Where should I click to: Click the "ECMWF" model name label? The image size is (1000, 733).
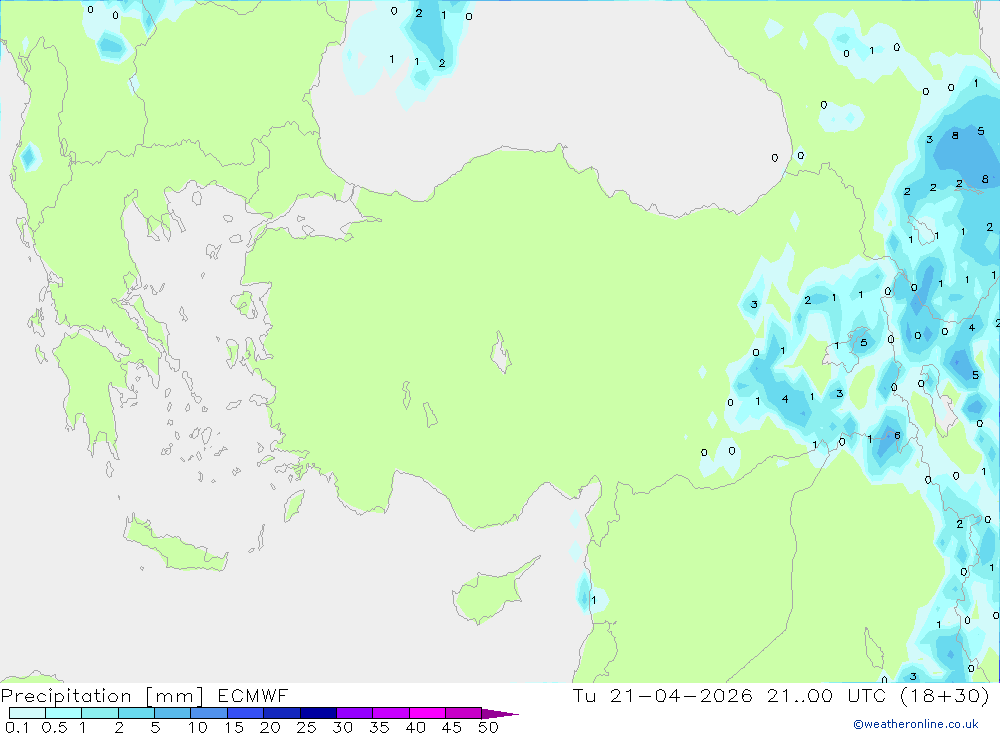click(253, 696)
